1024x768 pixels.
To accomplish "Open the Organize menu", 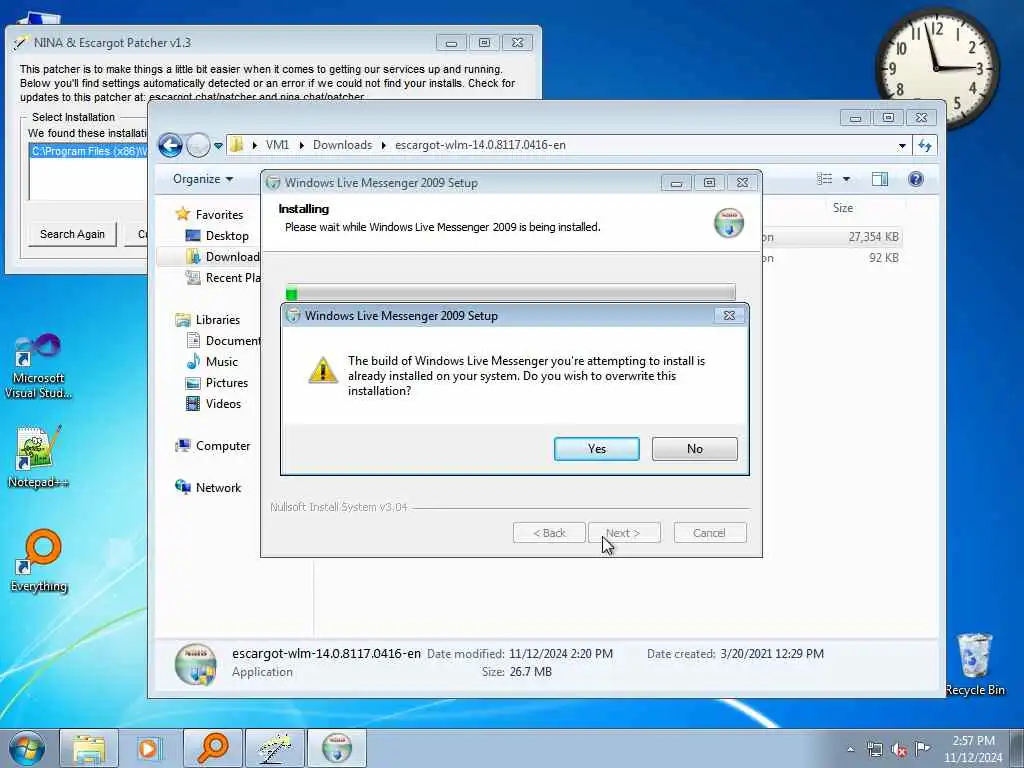I will tap(202, 179).
